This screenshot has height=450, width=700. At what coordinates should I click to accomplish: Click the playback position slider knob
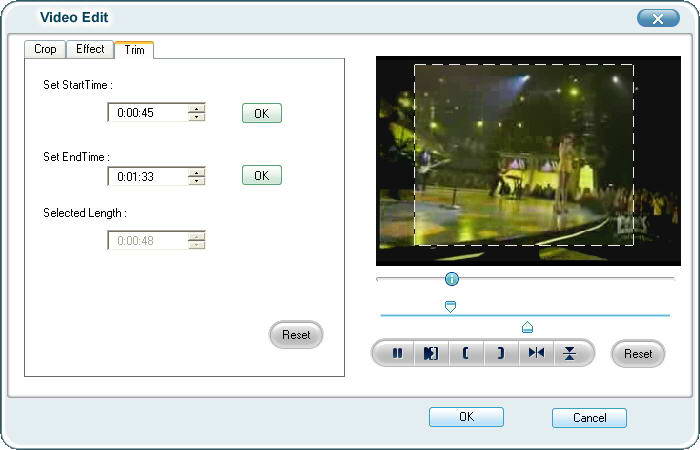click(452, 279)
